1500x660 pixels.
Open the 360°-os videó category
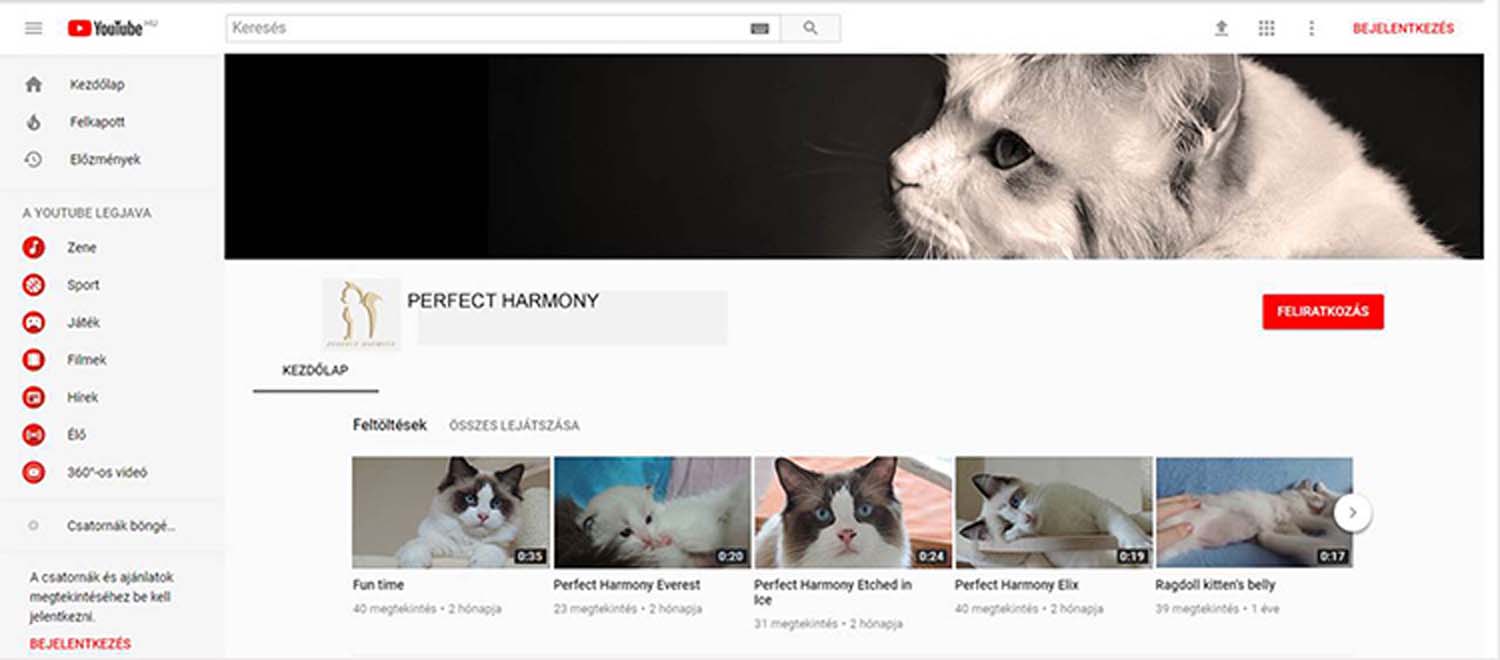pos(106,472)
